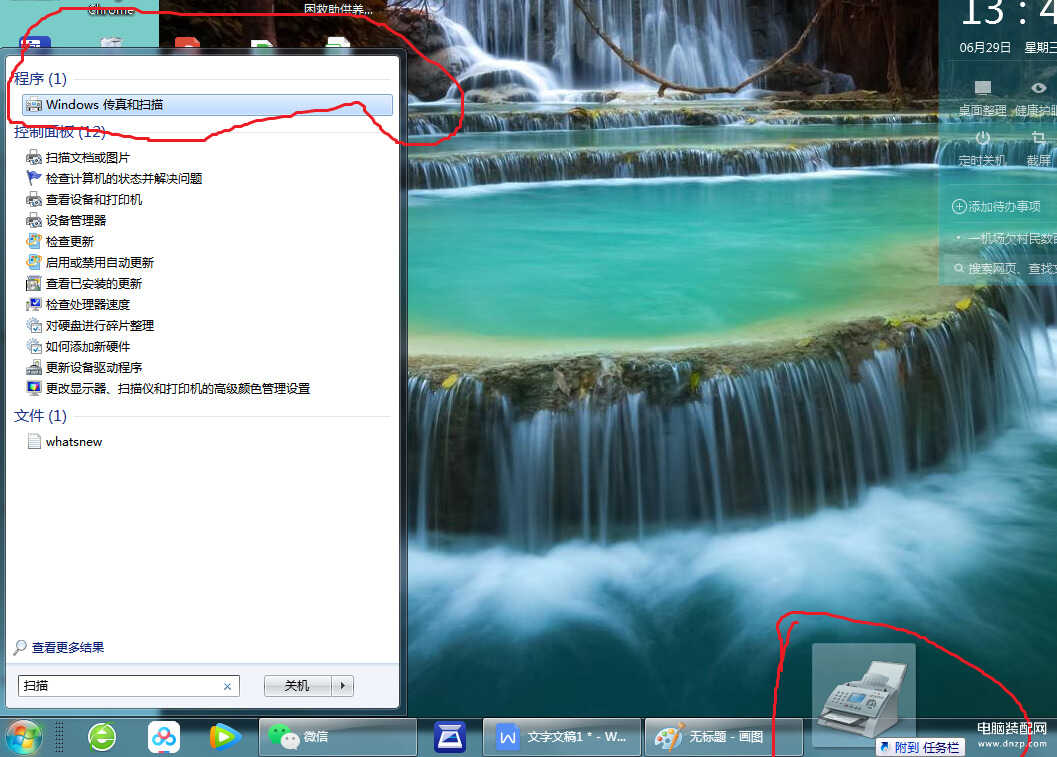Image resolution: width=1057 pixels, height=757 pixels.
Task: Open 查看更多结果 link
Action: pos(67,648)
